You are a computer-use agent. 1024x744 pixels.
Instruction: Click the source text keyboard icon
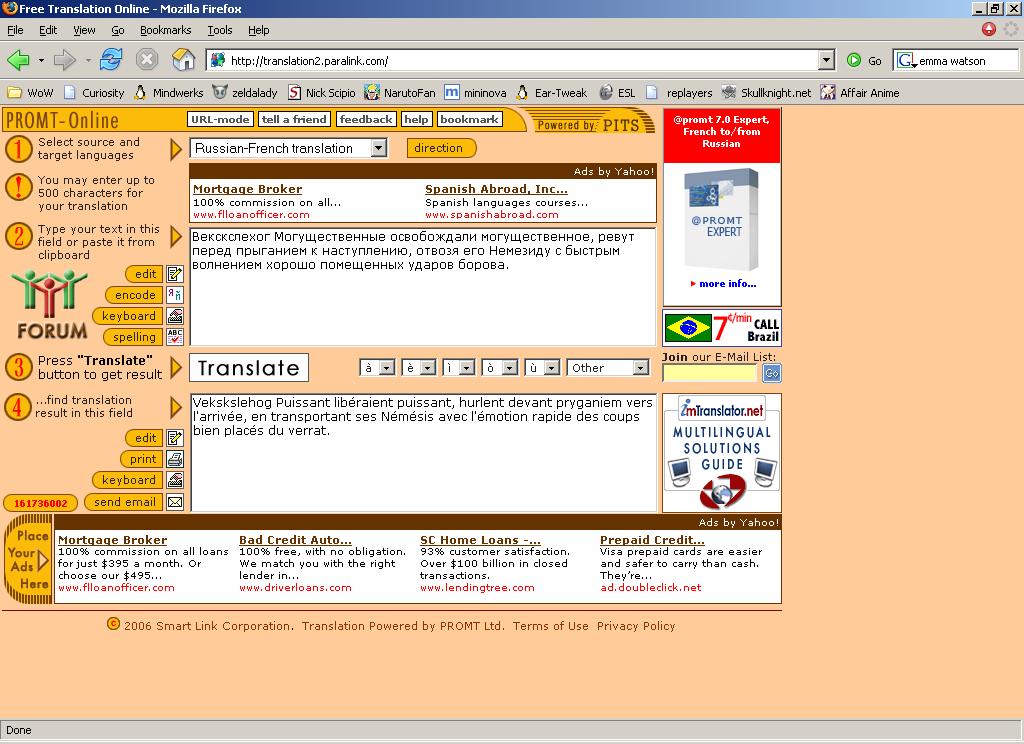(x=175, y=316)
